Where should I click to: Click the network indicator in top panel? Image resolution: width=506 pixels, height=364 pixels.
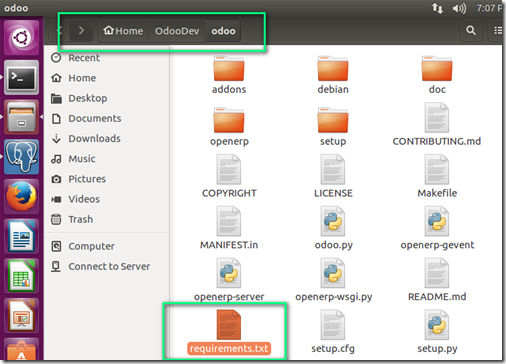(437, 8)
